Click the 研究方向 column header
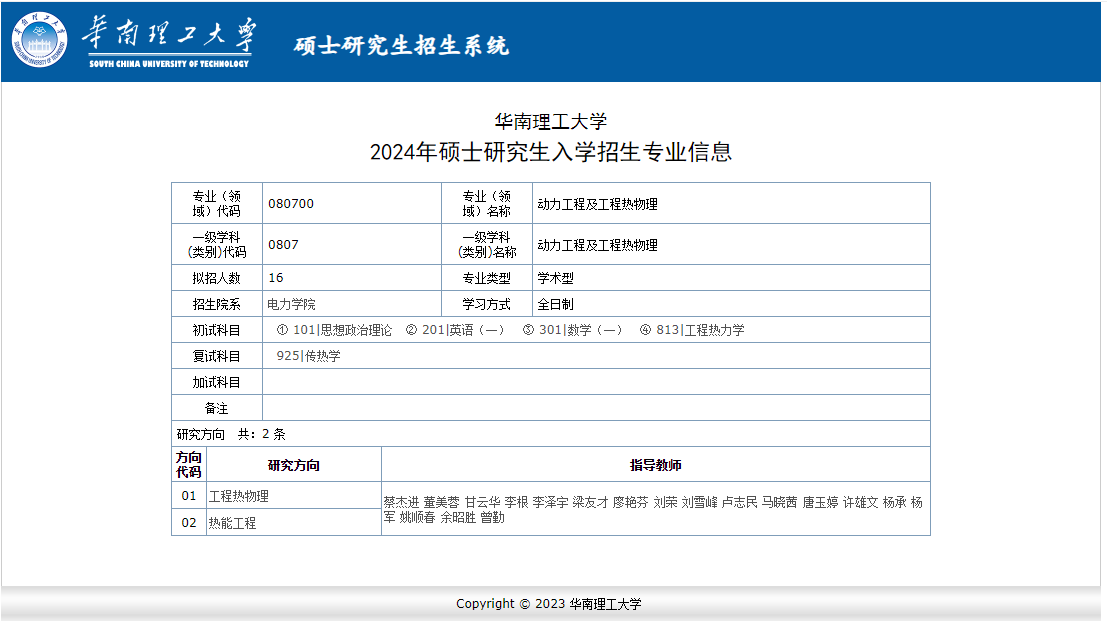This screenshot has width=1107, height=621. 294,466
